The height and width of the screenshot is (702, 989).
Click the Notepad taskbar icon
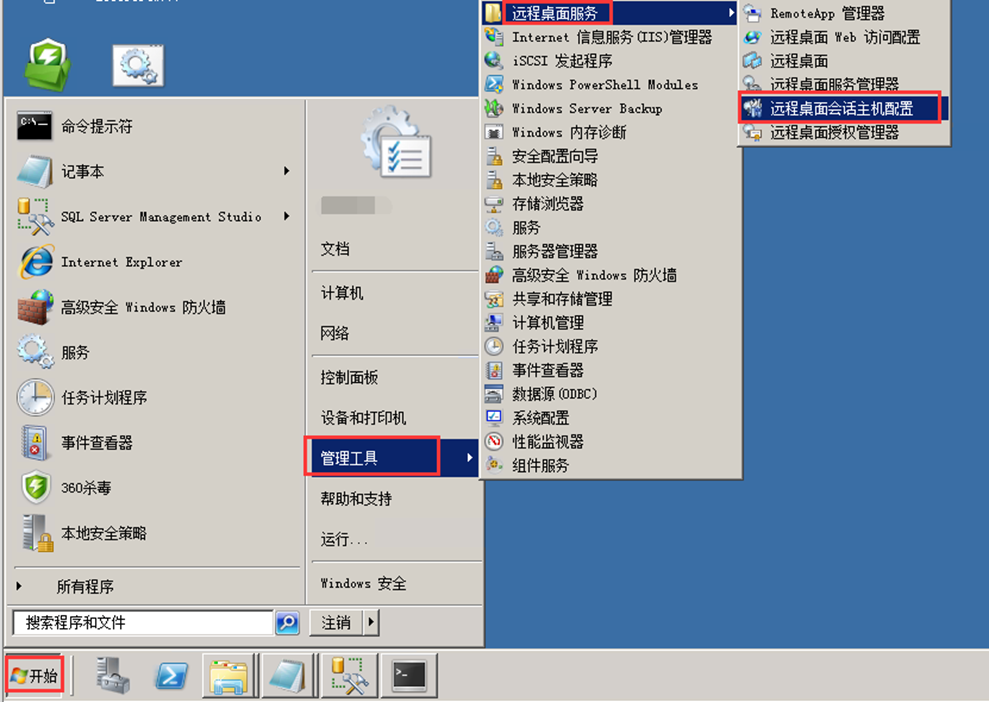pyautogui.click(x=287, y=676)
